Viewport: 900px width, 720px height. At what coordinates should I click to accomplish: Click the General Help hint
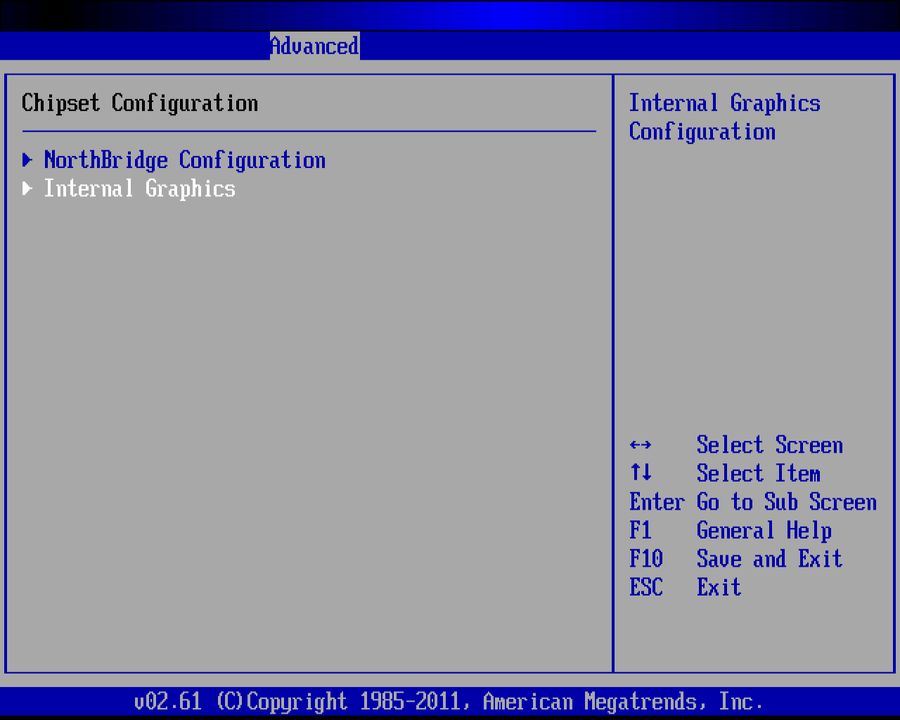click(x=764, y=531)
